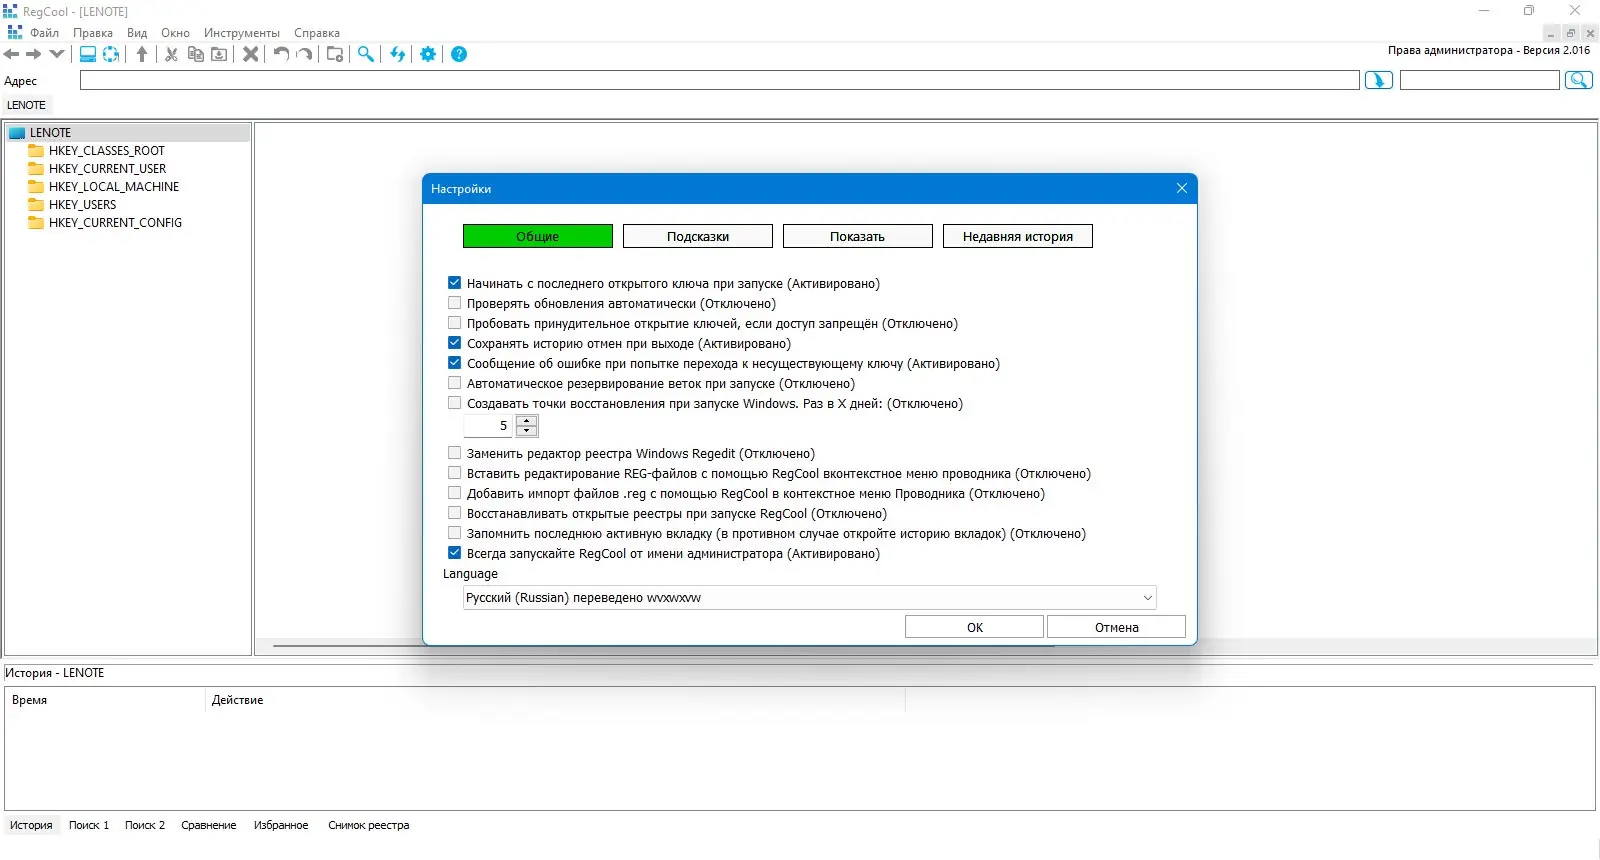Switch to the Недавняя история settings tab
Image resolution: width=1600 pixels, height=860 pixels.
coord(1018,236)
